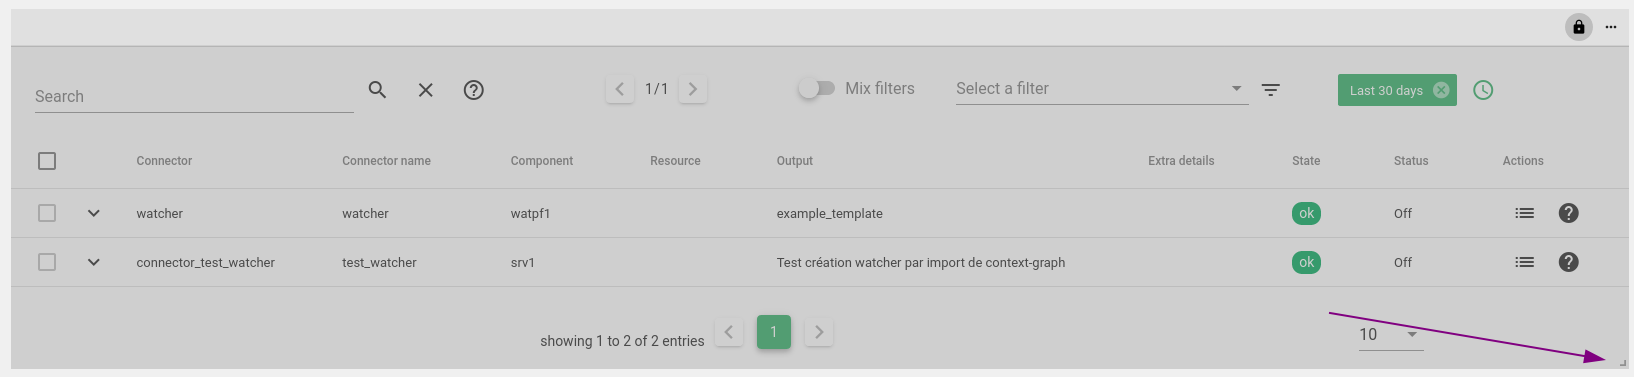Image resolution: width=1634 pixels, height=377 pixels.
Task: Toggle the Mix filters switch
Action: tap(816, 89)
